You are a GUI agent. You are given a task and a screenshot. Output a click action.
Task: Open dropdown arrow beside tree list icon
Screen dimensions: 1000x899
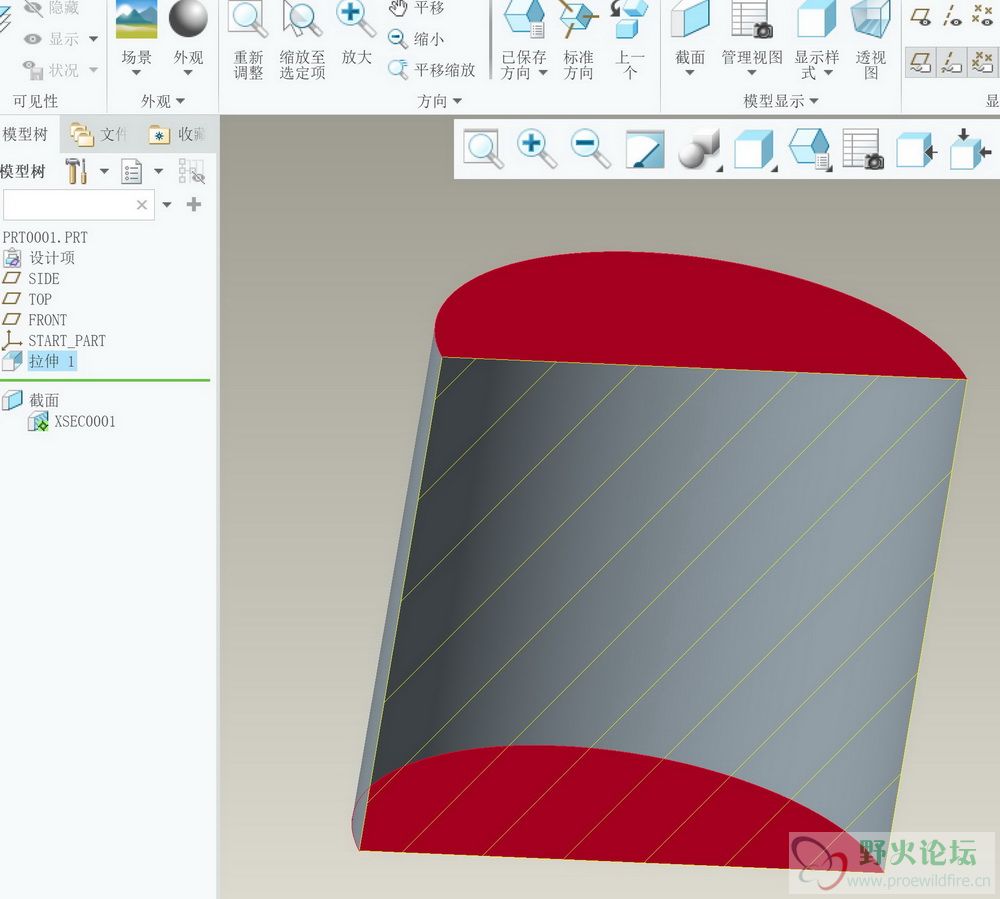pos(159,171)
